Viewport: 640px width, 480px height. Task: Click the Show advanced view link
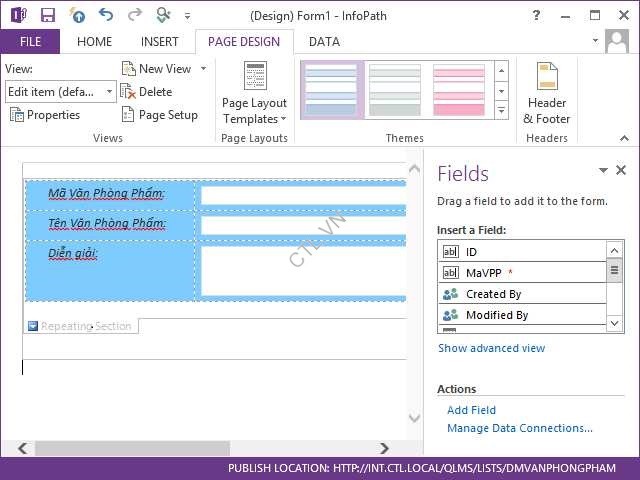click(491, 348)
